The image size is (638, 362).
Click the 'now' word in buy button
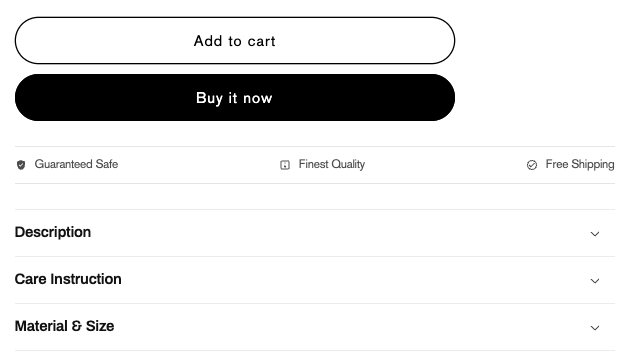point(258,98)
